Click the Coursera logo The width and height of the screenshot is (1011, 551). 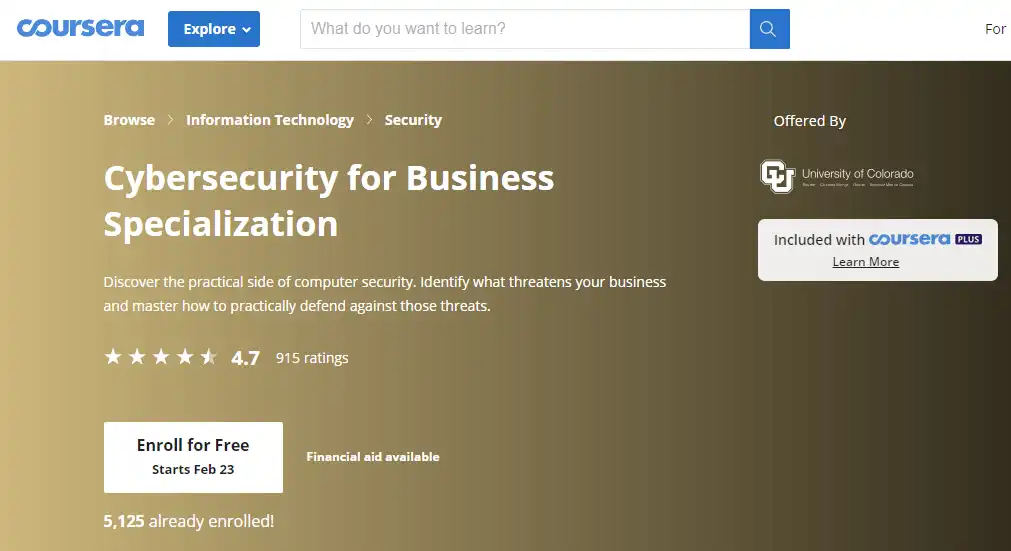coord(80,28)
